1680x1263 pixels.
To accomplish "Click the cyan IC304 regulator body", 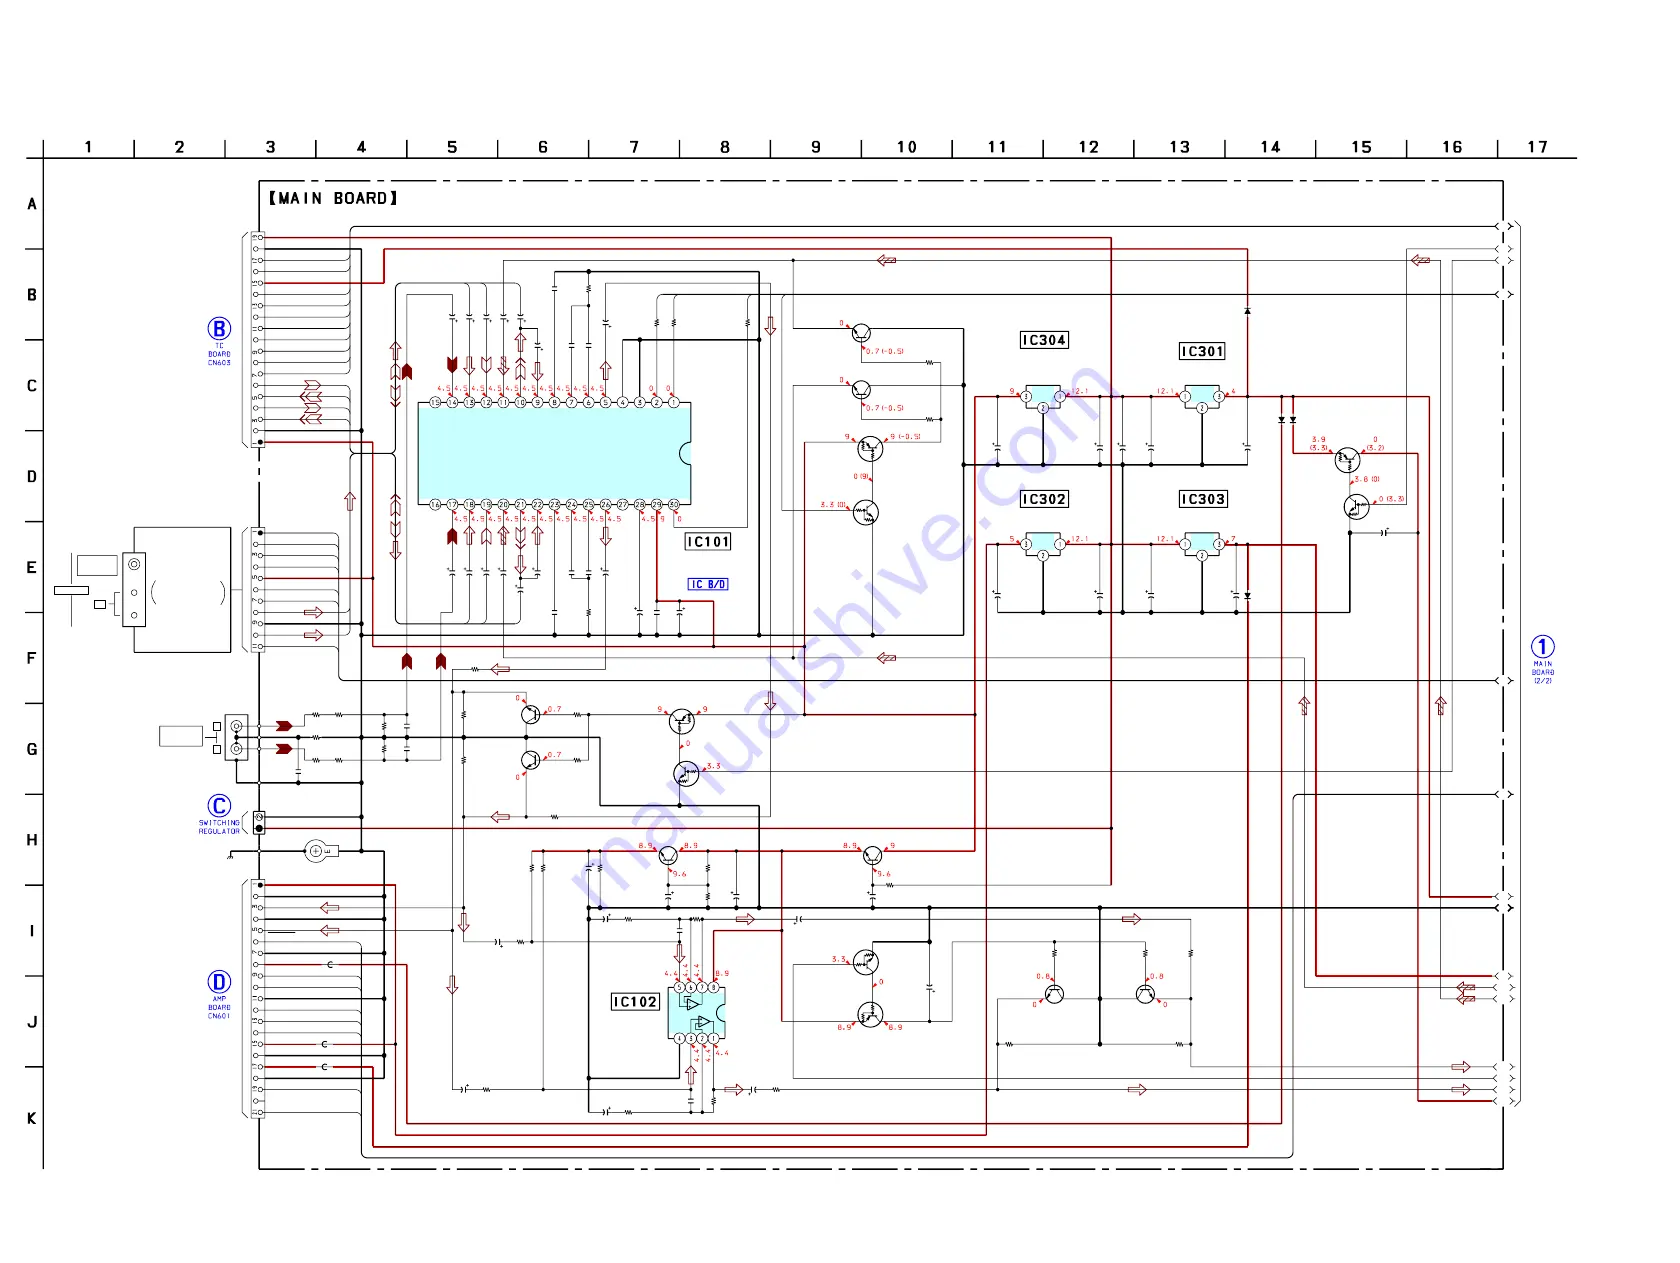I will click(x=1043, y=396).
